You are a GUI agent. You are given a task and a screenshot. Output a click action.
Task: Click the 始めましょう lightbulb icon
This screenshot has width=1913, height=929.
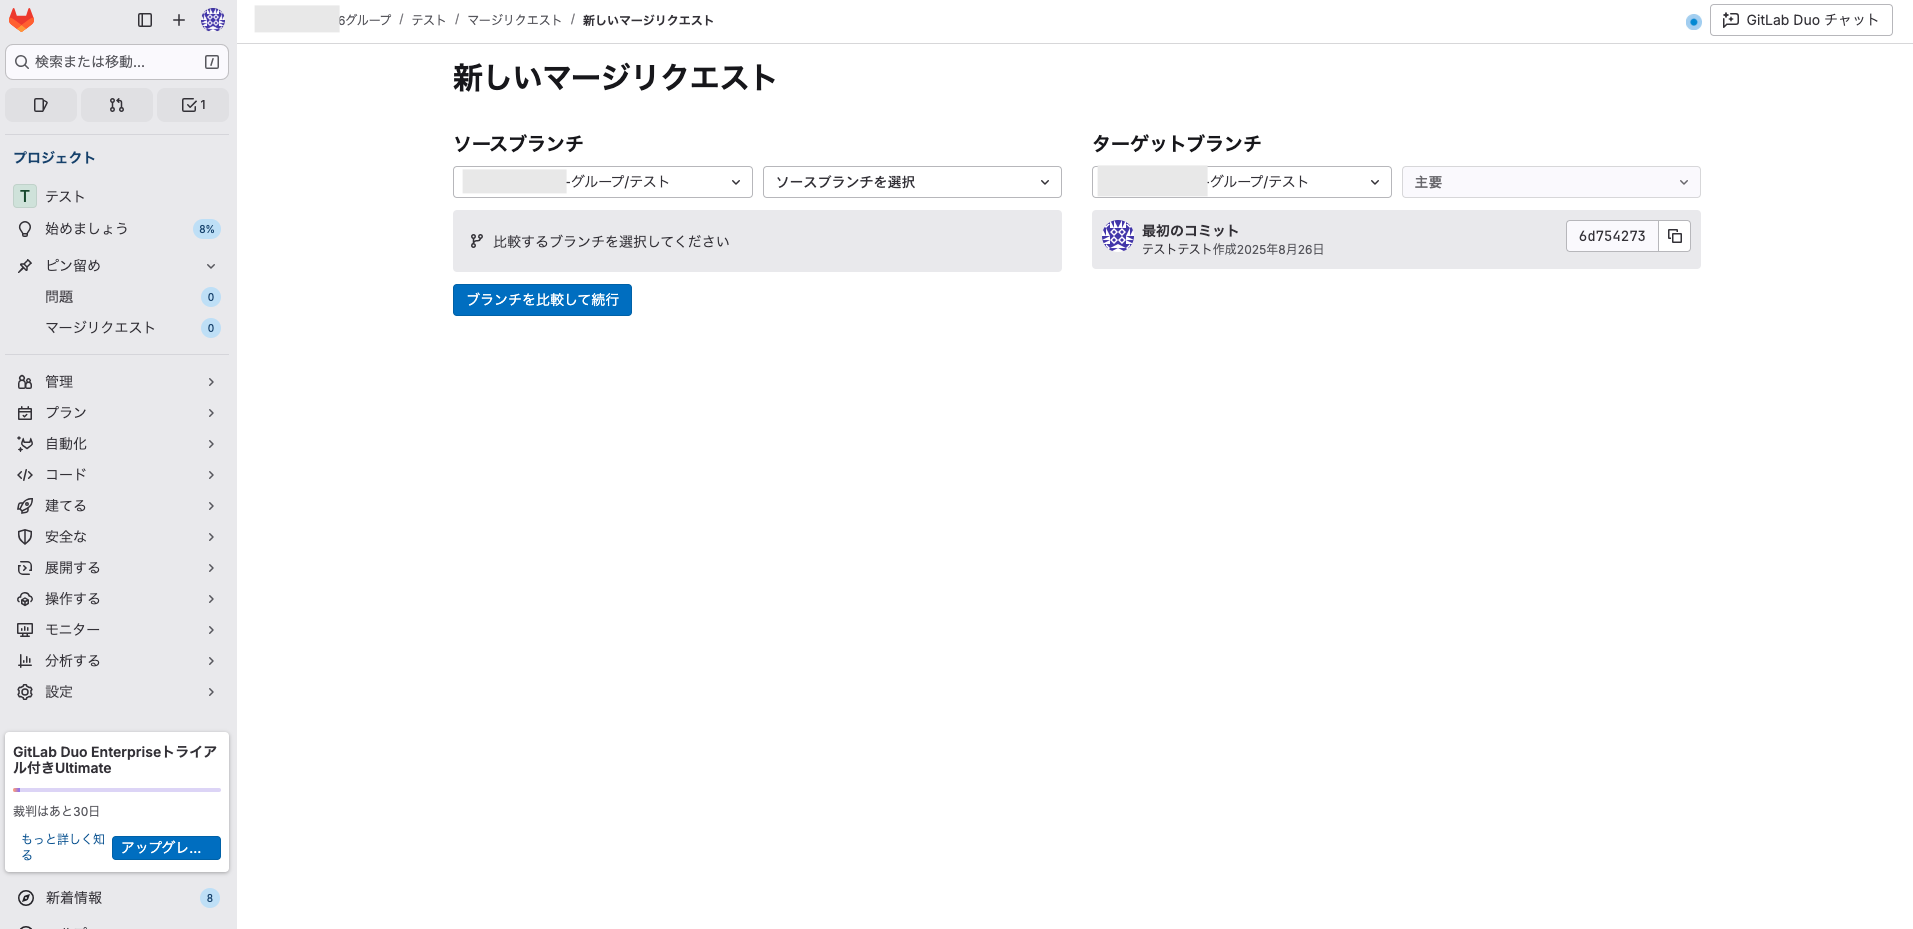(x=25, y=229)
